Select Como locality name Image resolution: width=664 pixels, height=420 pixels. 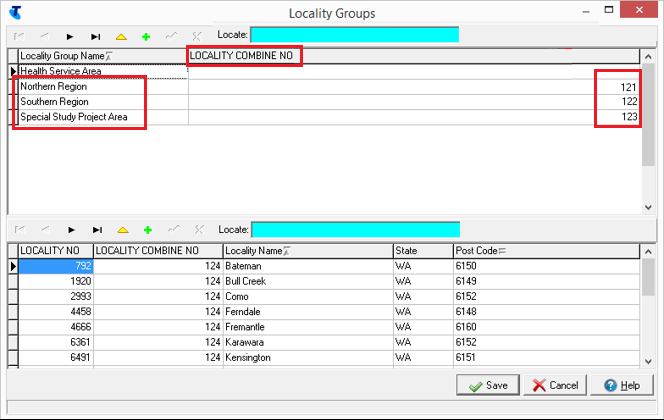(308, 296)
